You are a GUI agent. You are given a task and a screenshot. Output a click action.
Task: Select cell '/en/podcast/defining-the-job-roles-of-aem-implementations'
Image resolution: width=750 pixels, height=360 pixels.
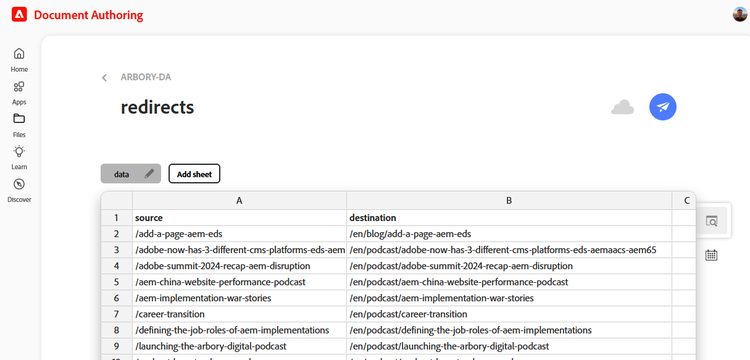coord(509,330)
